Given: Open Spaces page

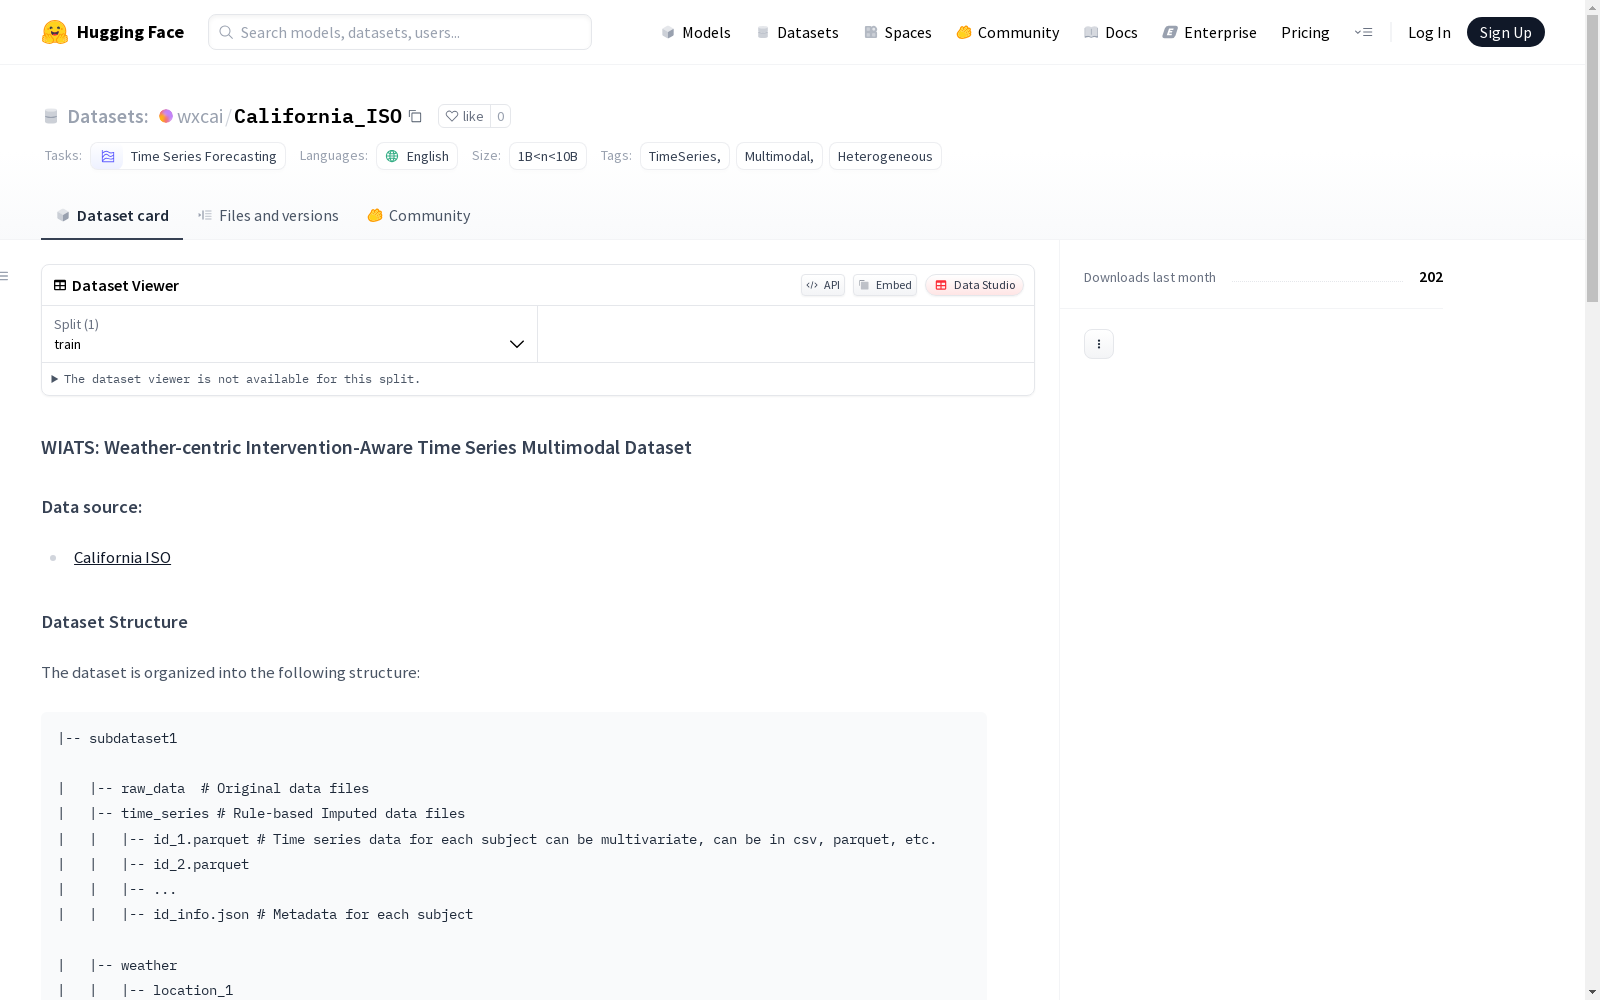Looking at the screenshot, I should click(x=897, y=32).
